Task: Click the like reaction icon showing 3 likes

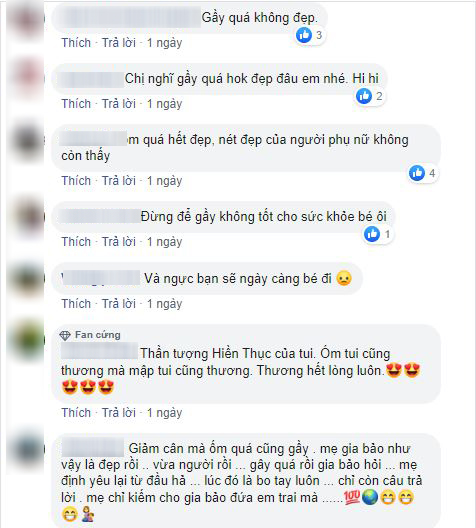Action: click(304, 35)
